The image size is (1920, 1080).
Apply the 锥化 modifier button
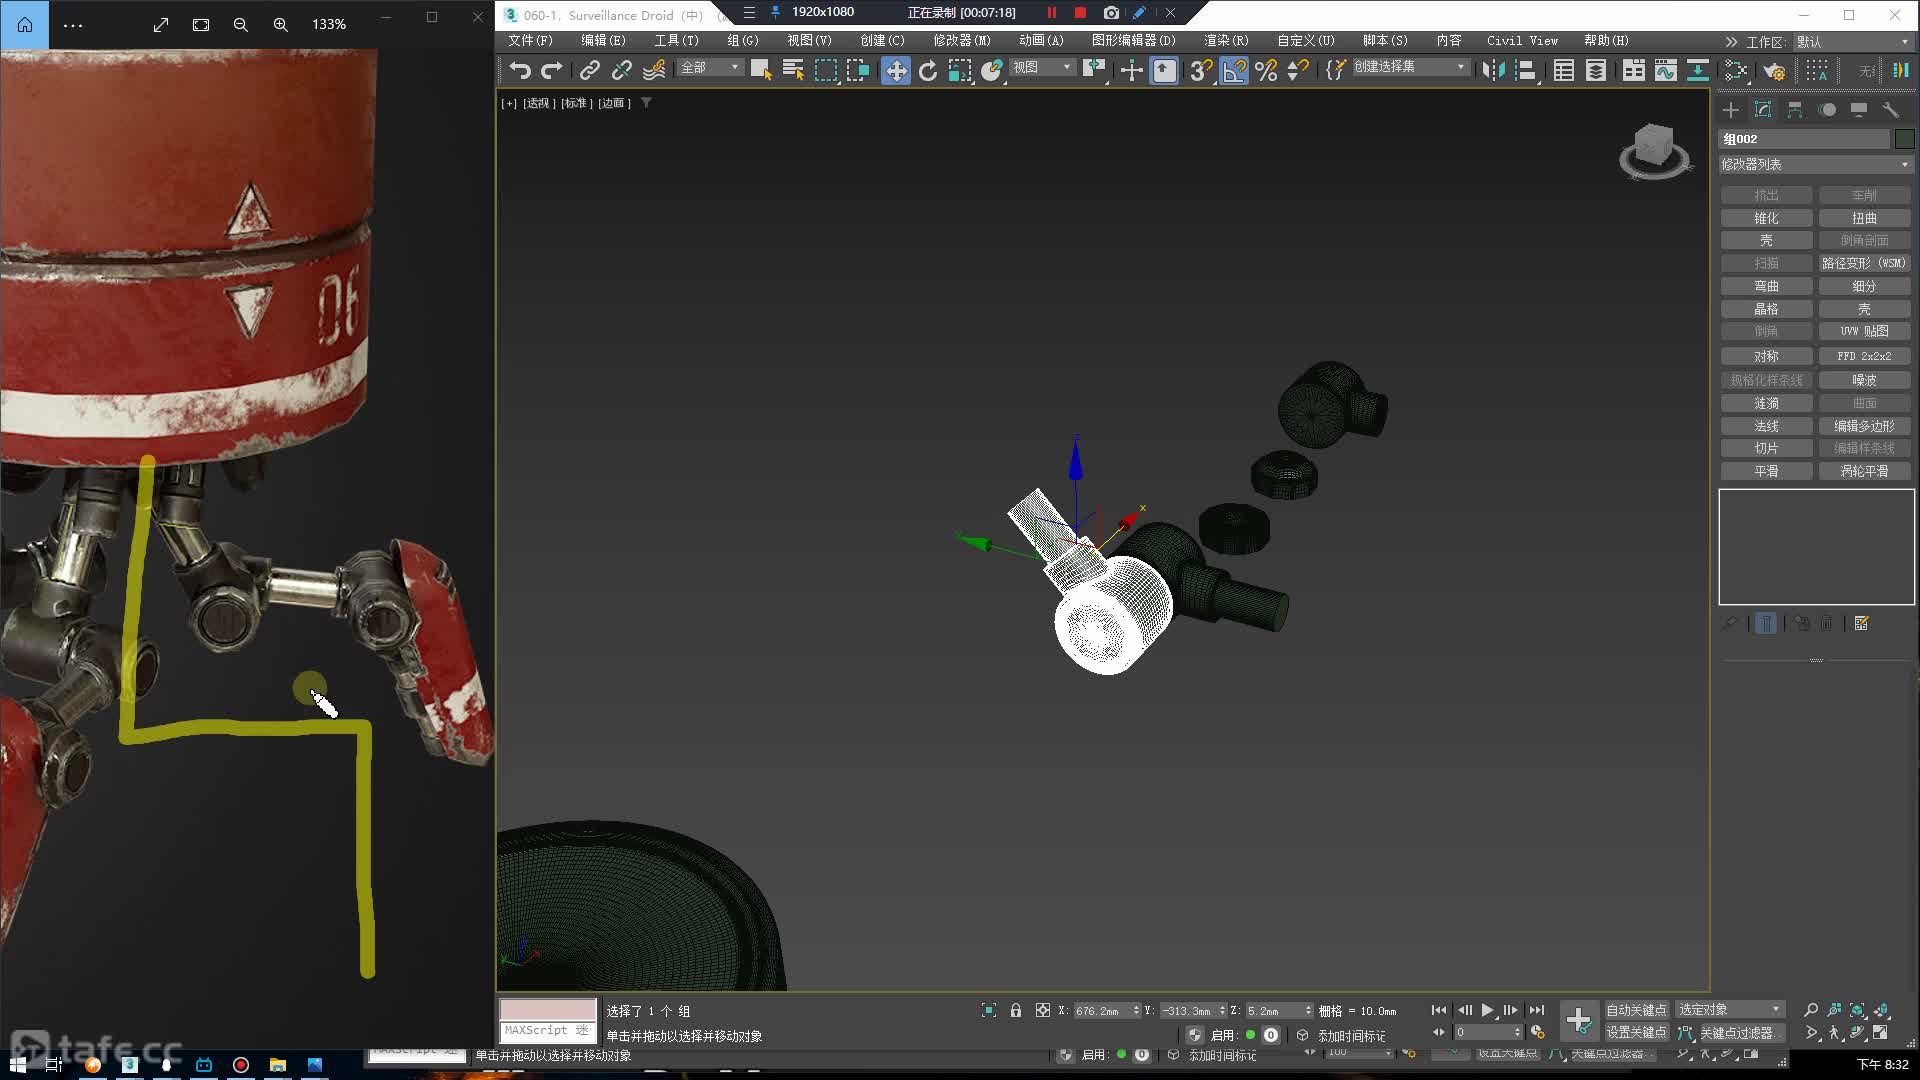click(x=1766, y=218)
